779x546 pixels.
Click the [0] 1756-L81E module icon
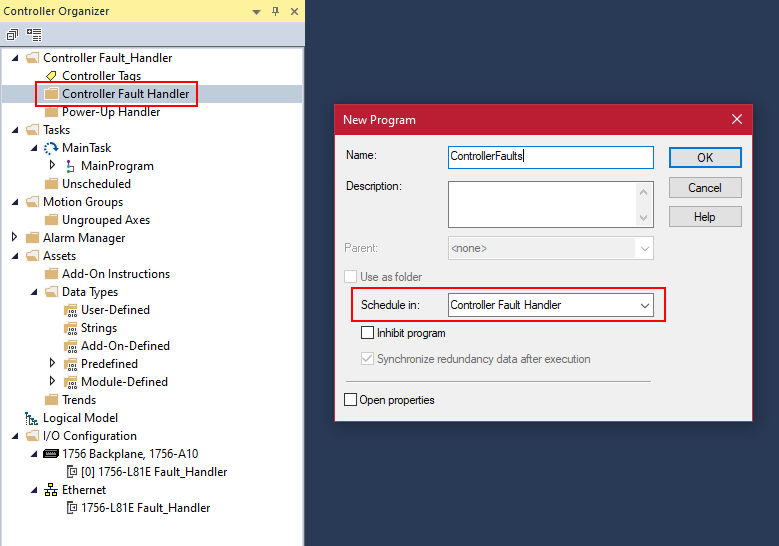point(72,471)
